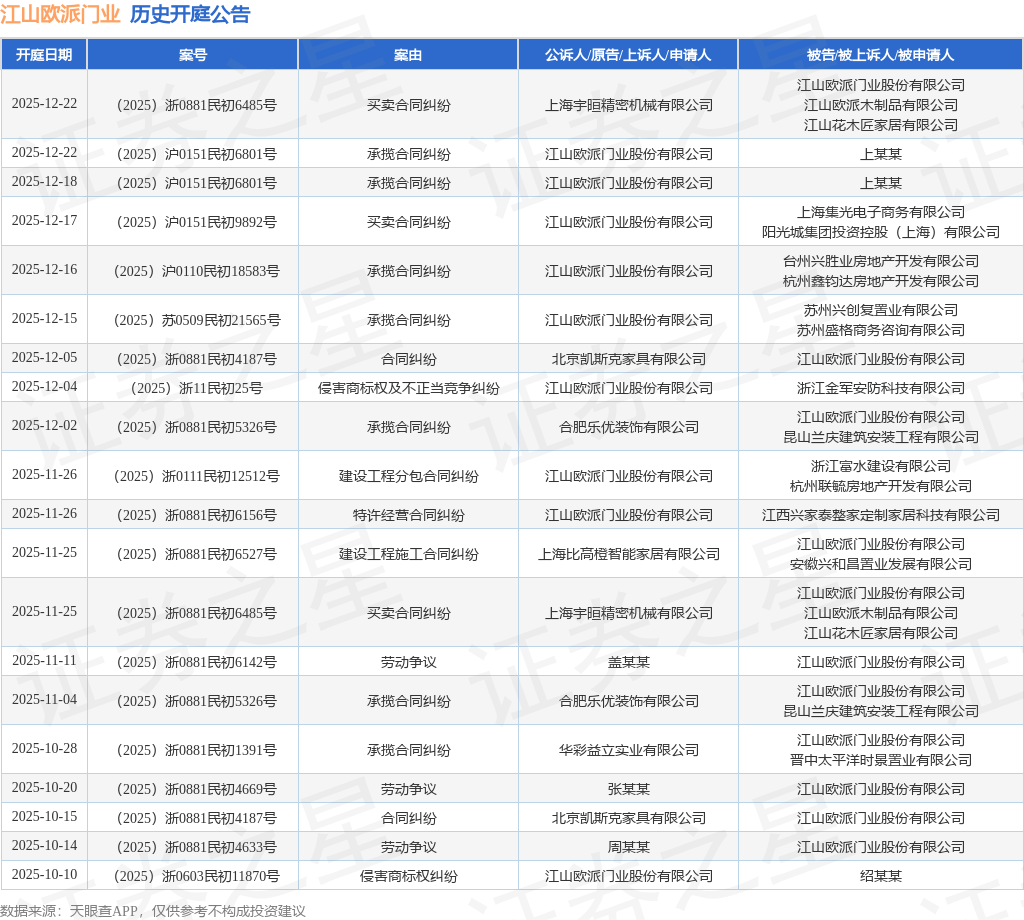Click defendant 杭州联毓房地产开发有限公司
This screenshot has height=920, width=1024.
coord(880,486)
